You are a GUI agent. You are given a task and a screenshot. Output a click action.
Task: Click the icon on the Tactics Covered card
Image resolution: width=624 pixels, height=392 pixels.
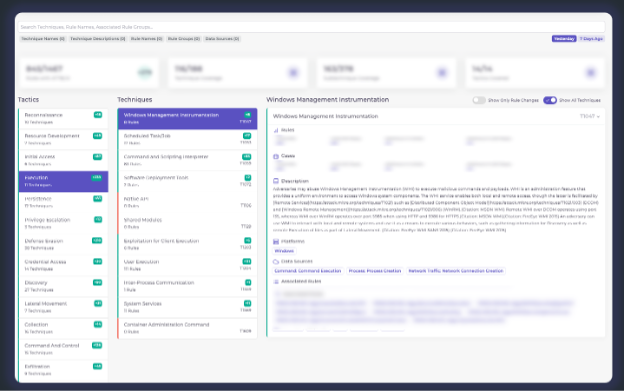click(591, 72)
